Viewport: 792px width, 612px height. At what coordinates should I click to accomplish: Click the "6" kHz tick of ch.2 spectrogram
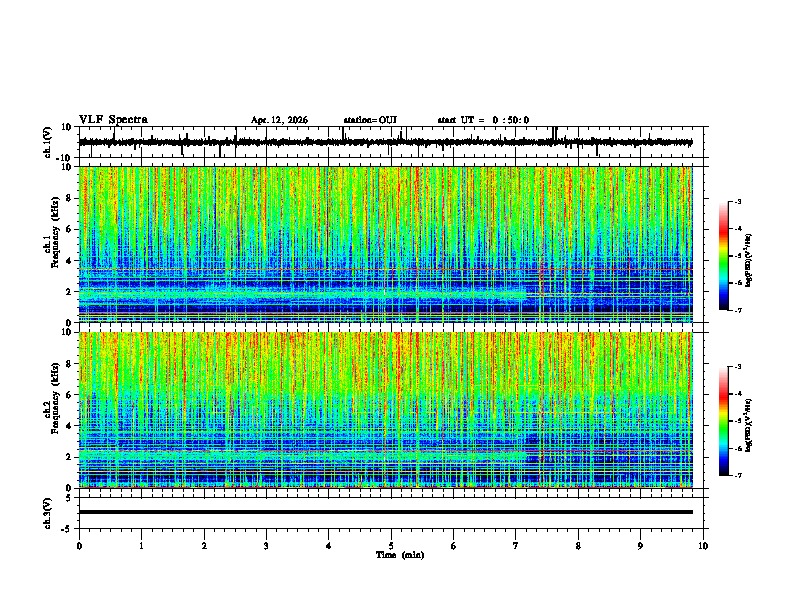click(x=70, y=395)
